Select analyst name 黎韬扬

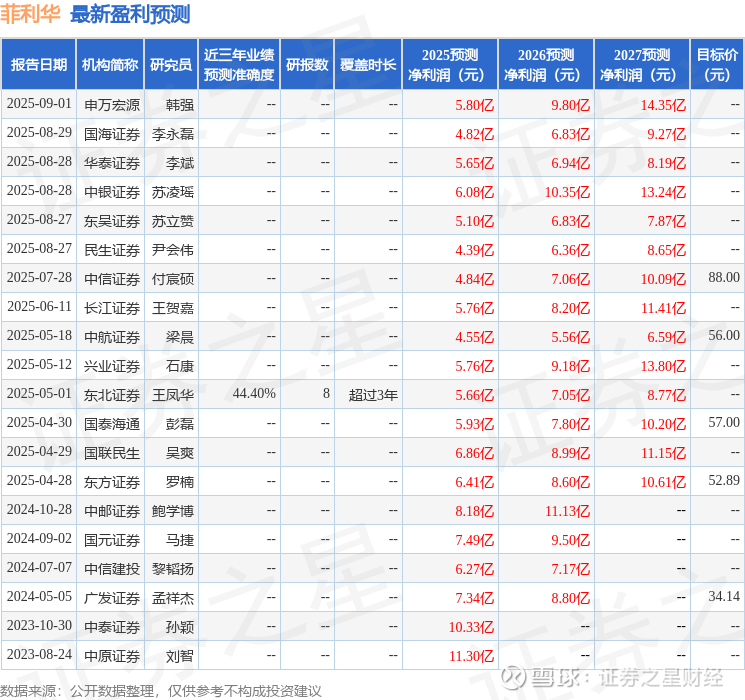(173, 569)
